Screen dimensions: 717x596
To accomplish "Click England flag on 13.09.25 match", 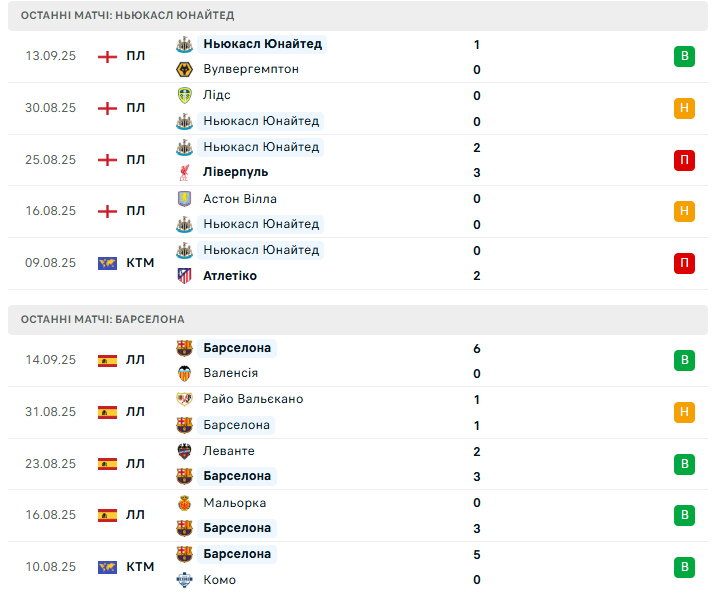I will pos(107,57).
